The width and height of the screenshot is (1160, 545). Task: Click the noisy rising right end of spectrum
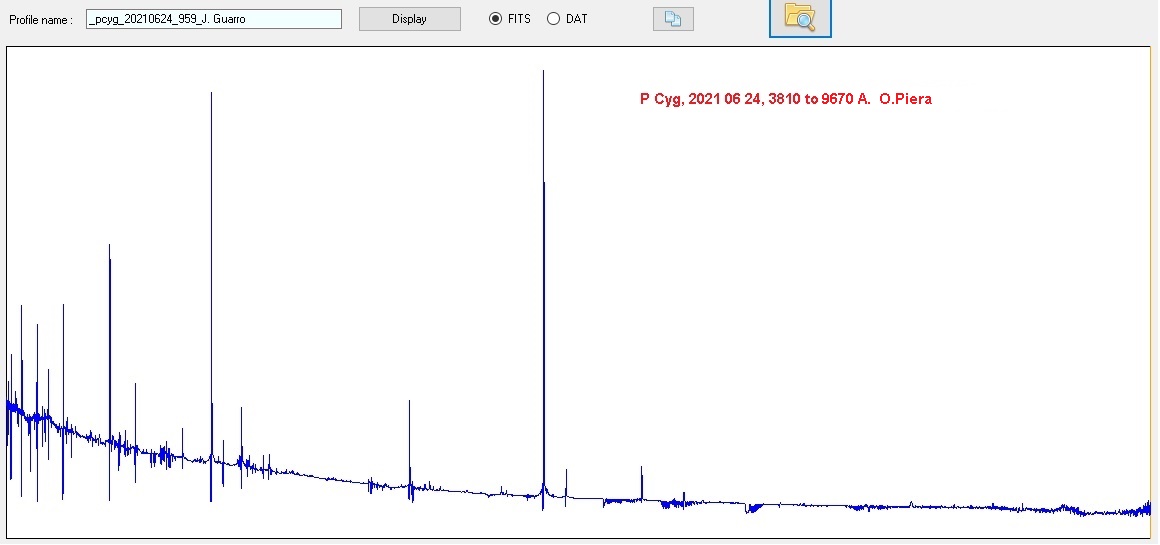1146,507
